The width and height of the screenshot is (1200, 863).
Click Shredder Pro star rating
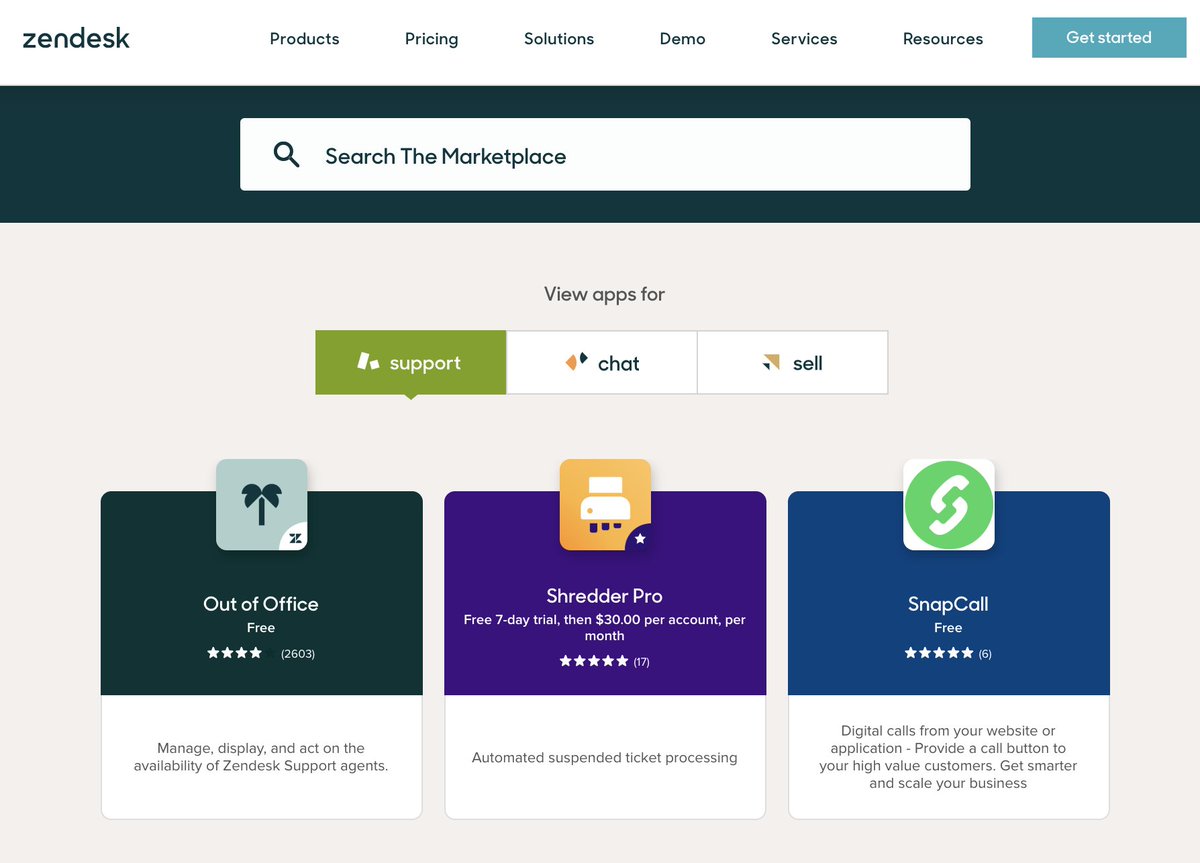(594, 661)
